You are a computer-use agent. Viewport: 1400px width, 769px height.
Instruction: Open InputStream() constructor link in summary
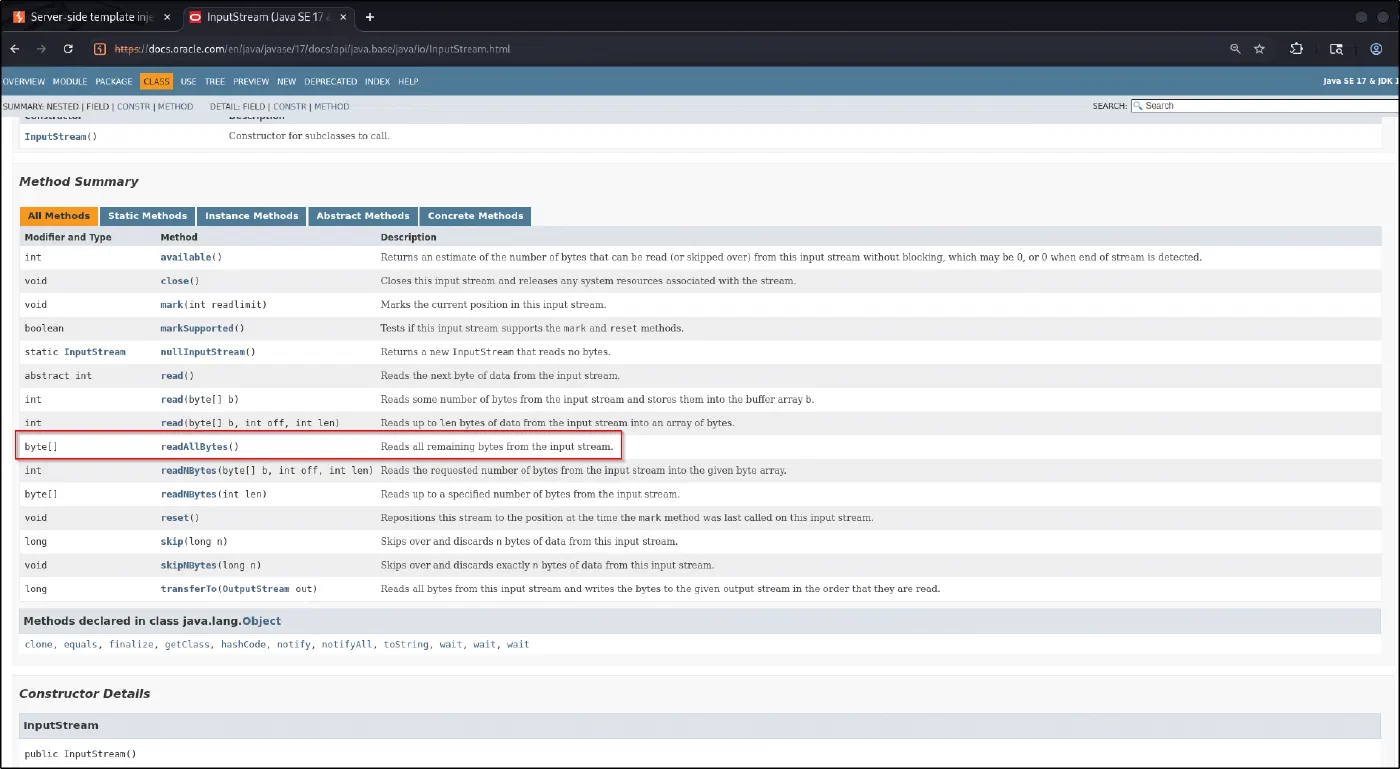point(55,137)
